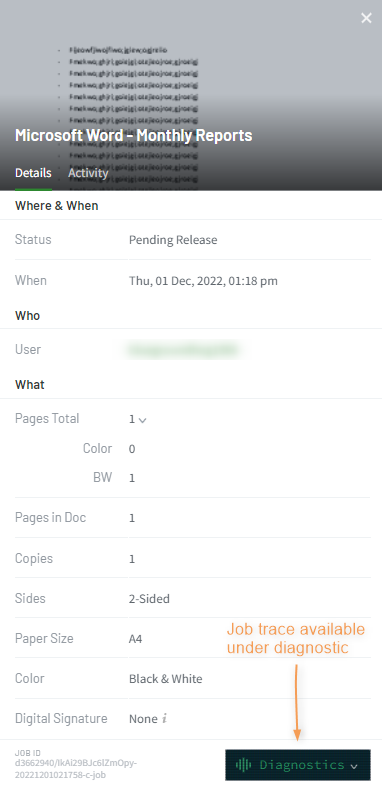Viewport: 382px width, 811px height.
Task: Click the Black & White color value
Action: click(165, 679)
